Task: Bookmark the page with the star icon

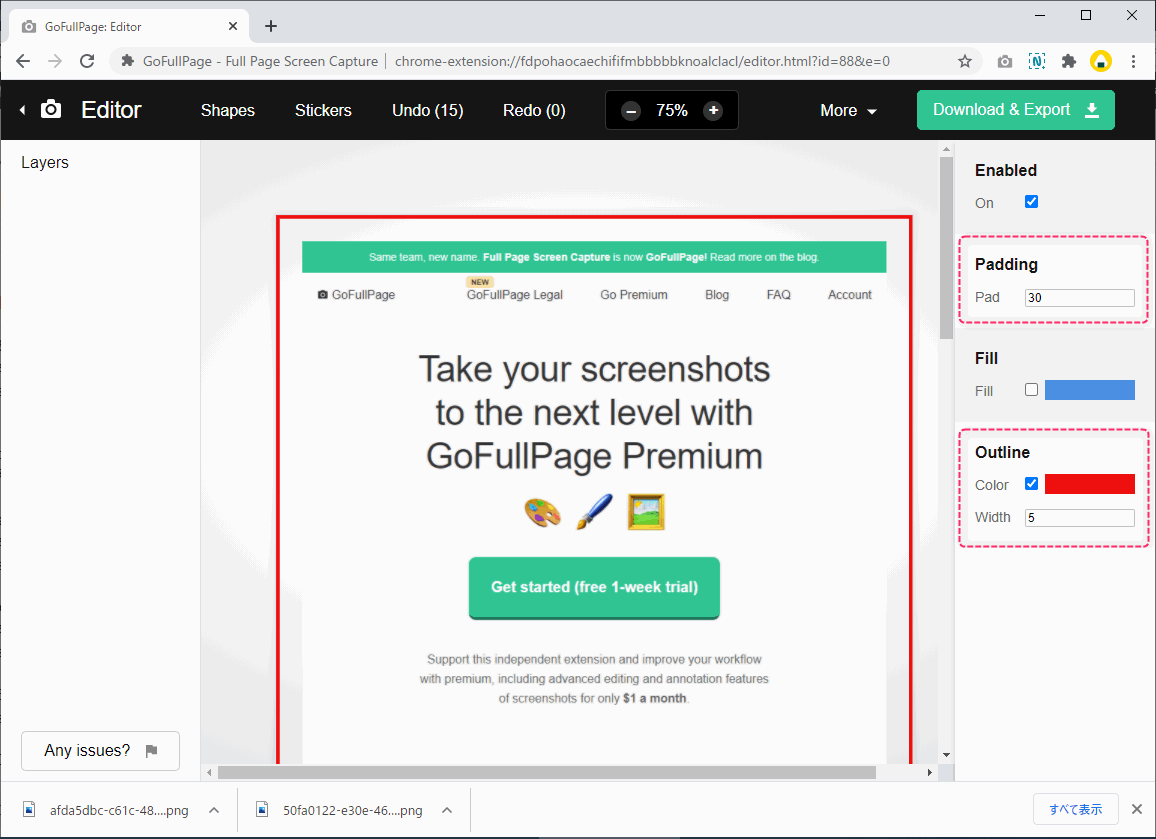Action: 964,61
